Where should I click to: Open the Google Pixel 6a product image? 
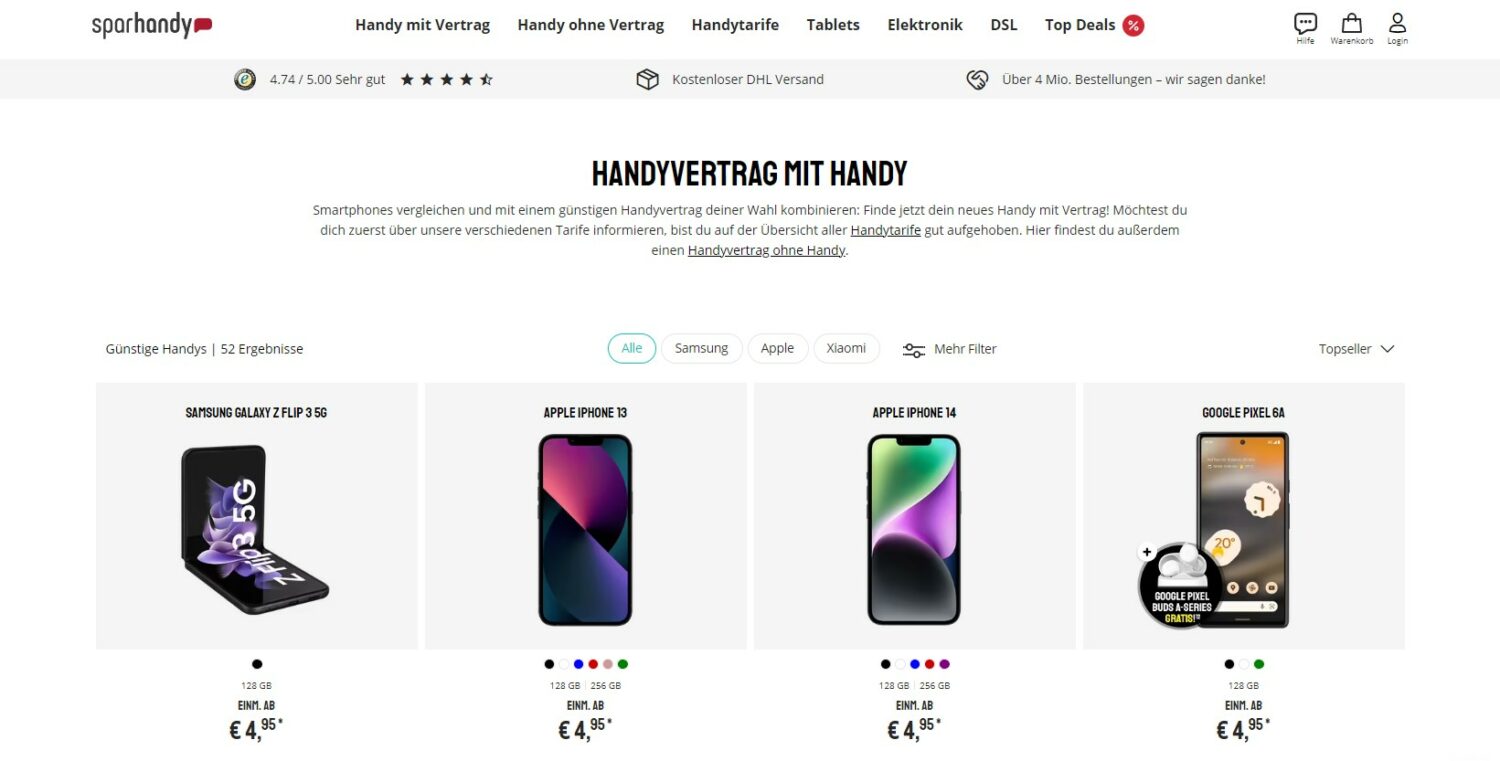[1243, 530]
